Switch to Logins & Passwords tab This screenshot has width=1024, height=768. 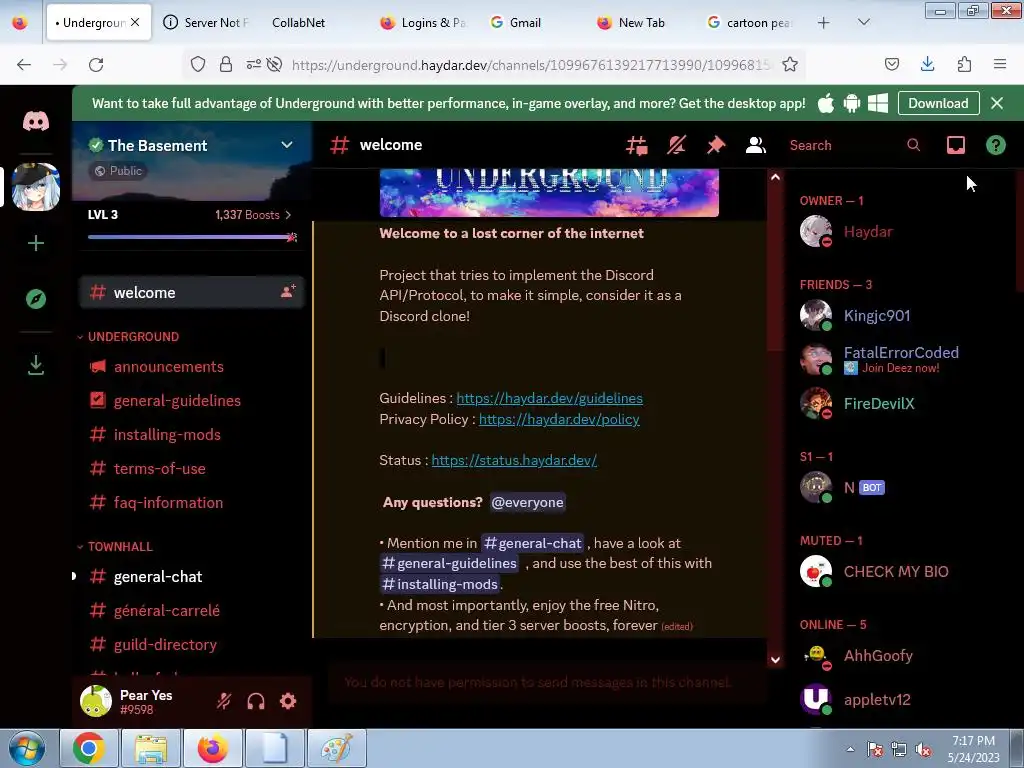[x=423, y=23]
